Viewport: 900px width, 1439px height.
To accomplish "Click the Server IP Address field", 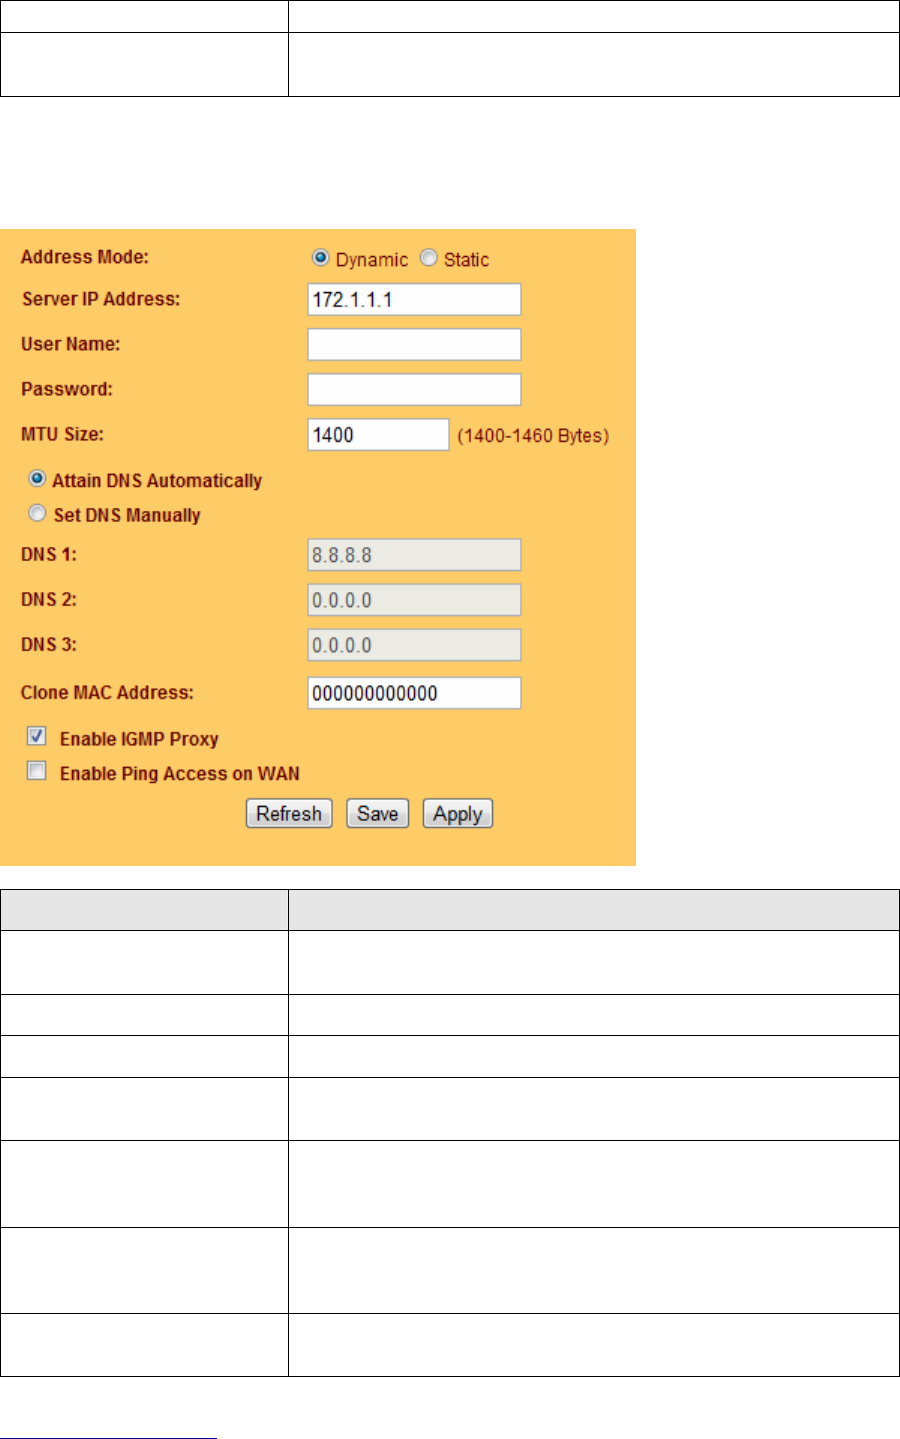I will pos(414,300).
